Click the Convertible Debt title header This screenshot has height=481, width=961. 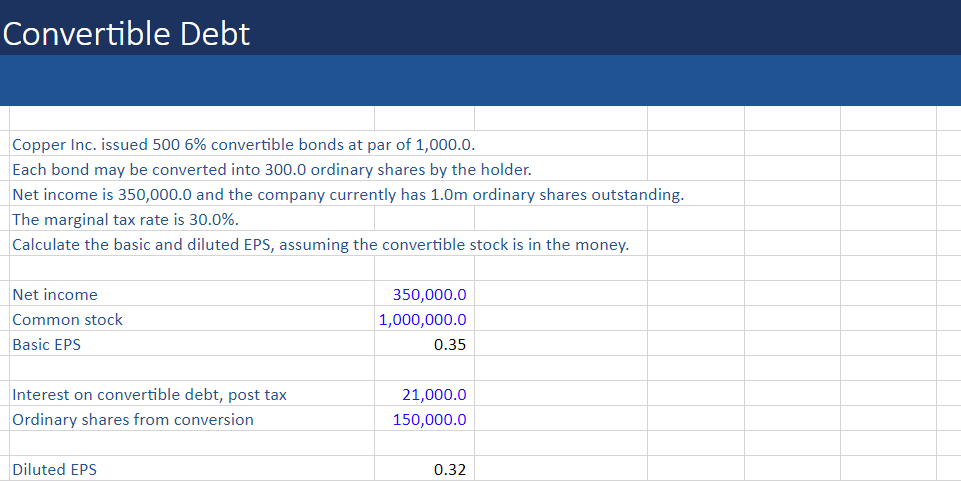click(x=127, y=34)
